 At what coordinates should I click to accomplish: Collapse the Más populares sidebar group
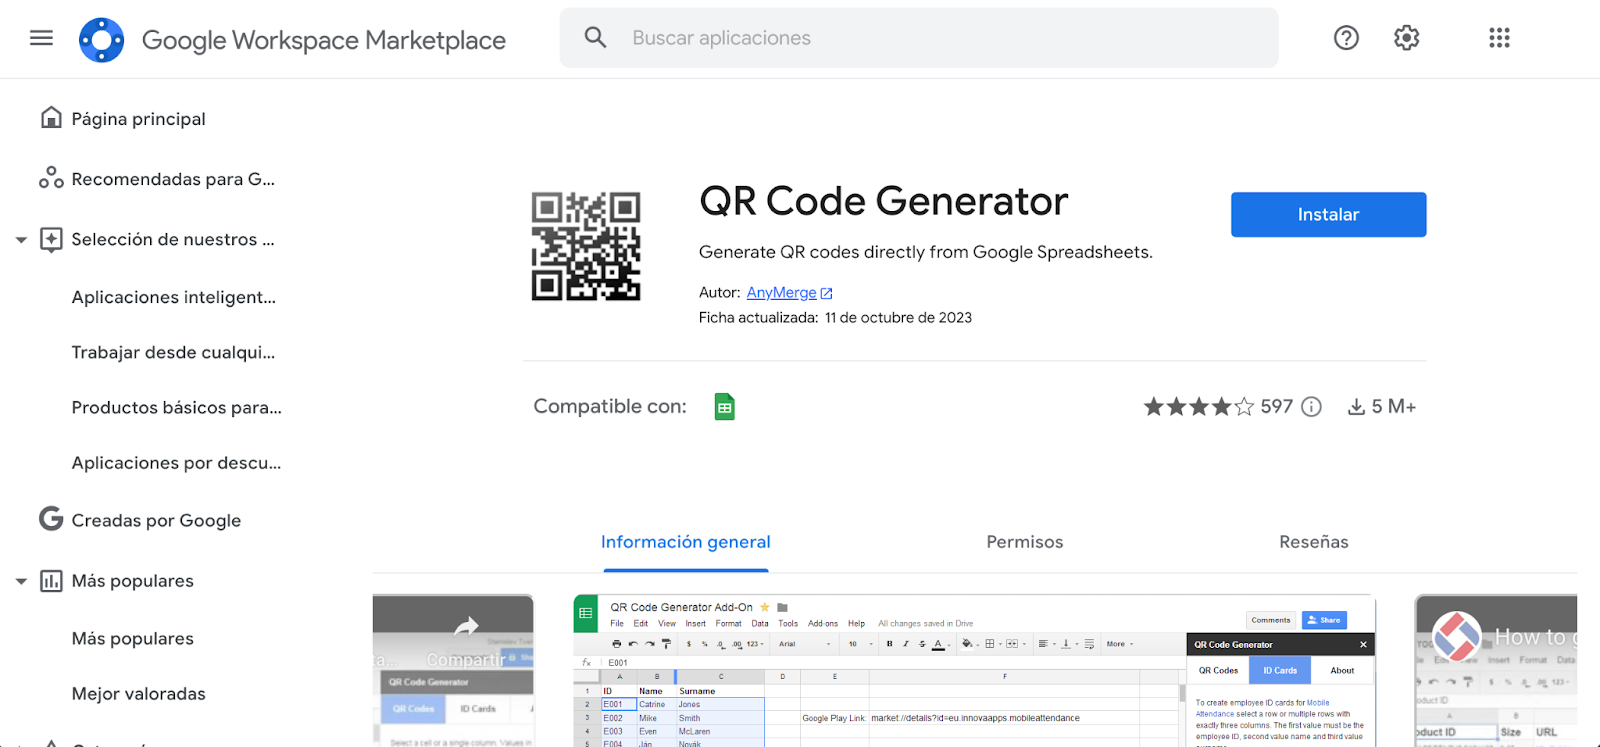pos(21,581)
